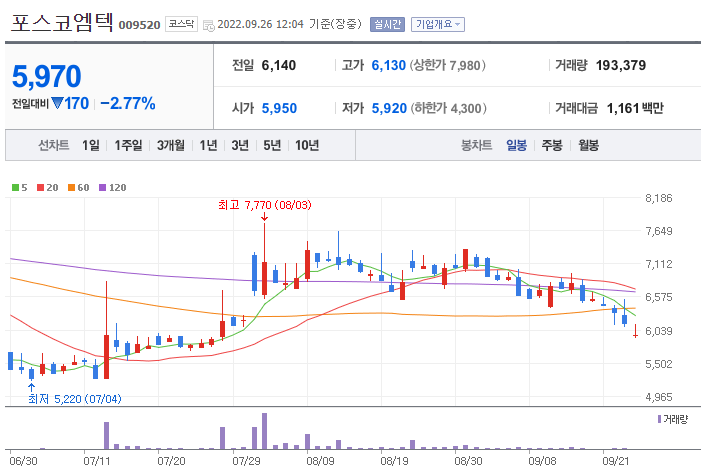The width and height of the screenshot is (701, 471).
Task: Select the 일봉 daily candle chart
Action: pos(516,145)
